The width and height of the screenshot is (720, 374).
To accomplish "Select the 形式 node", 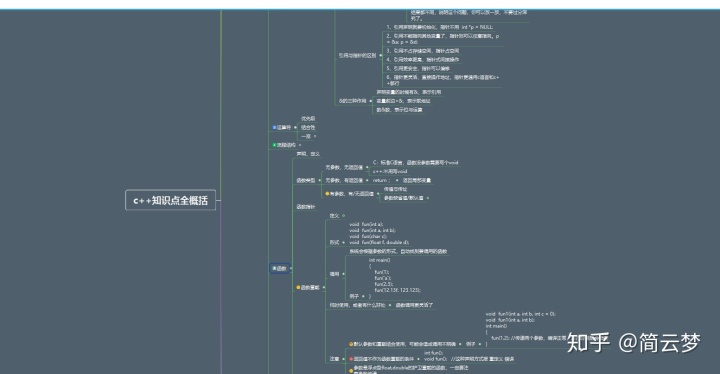I will tap(334, 243).
